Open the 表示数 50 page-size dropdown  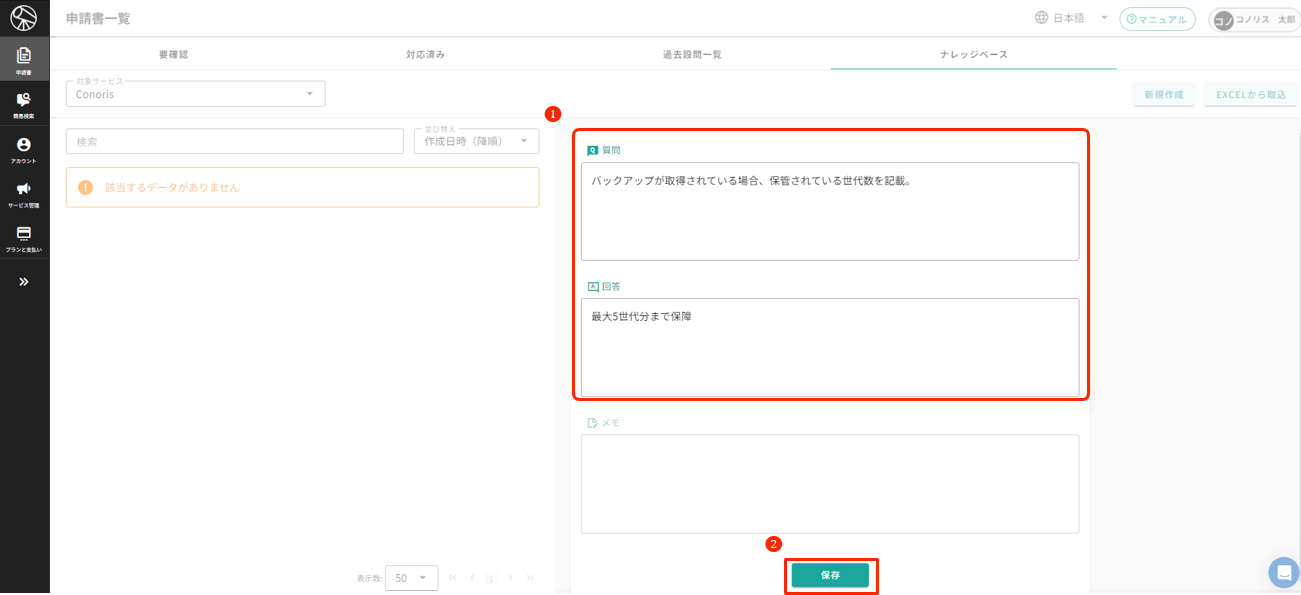[411, 578]
